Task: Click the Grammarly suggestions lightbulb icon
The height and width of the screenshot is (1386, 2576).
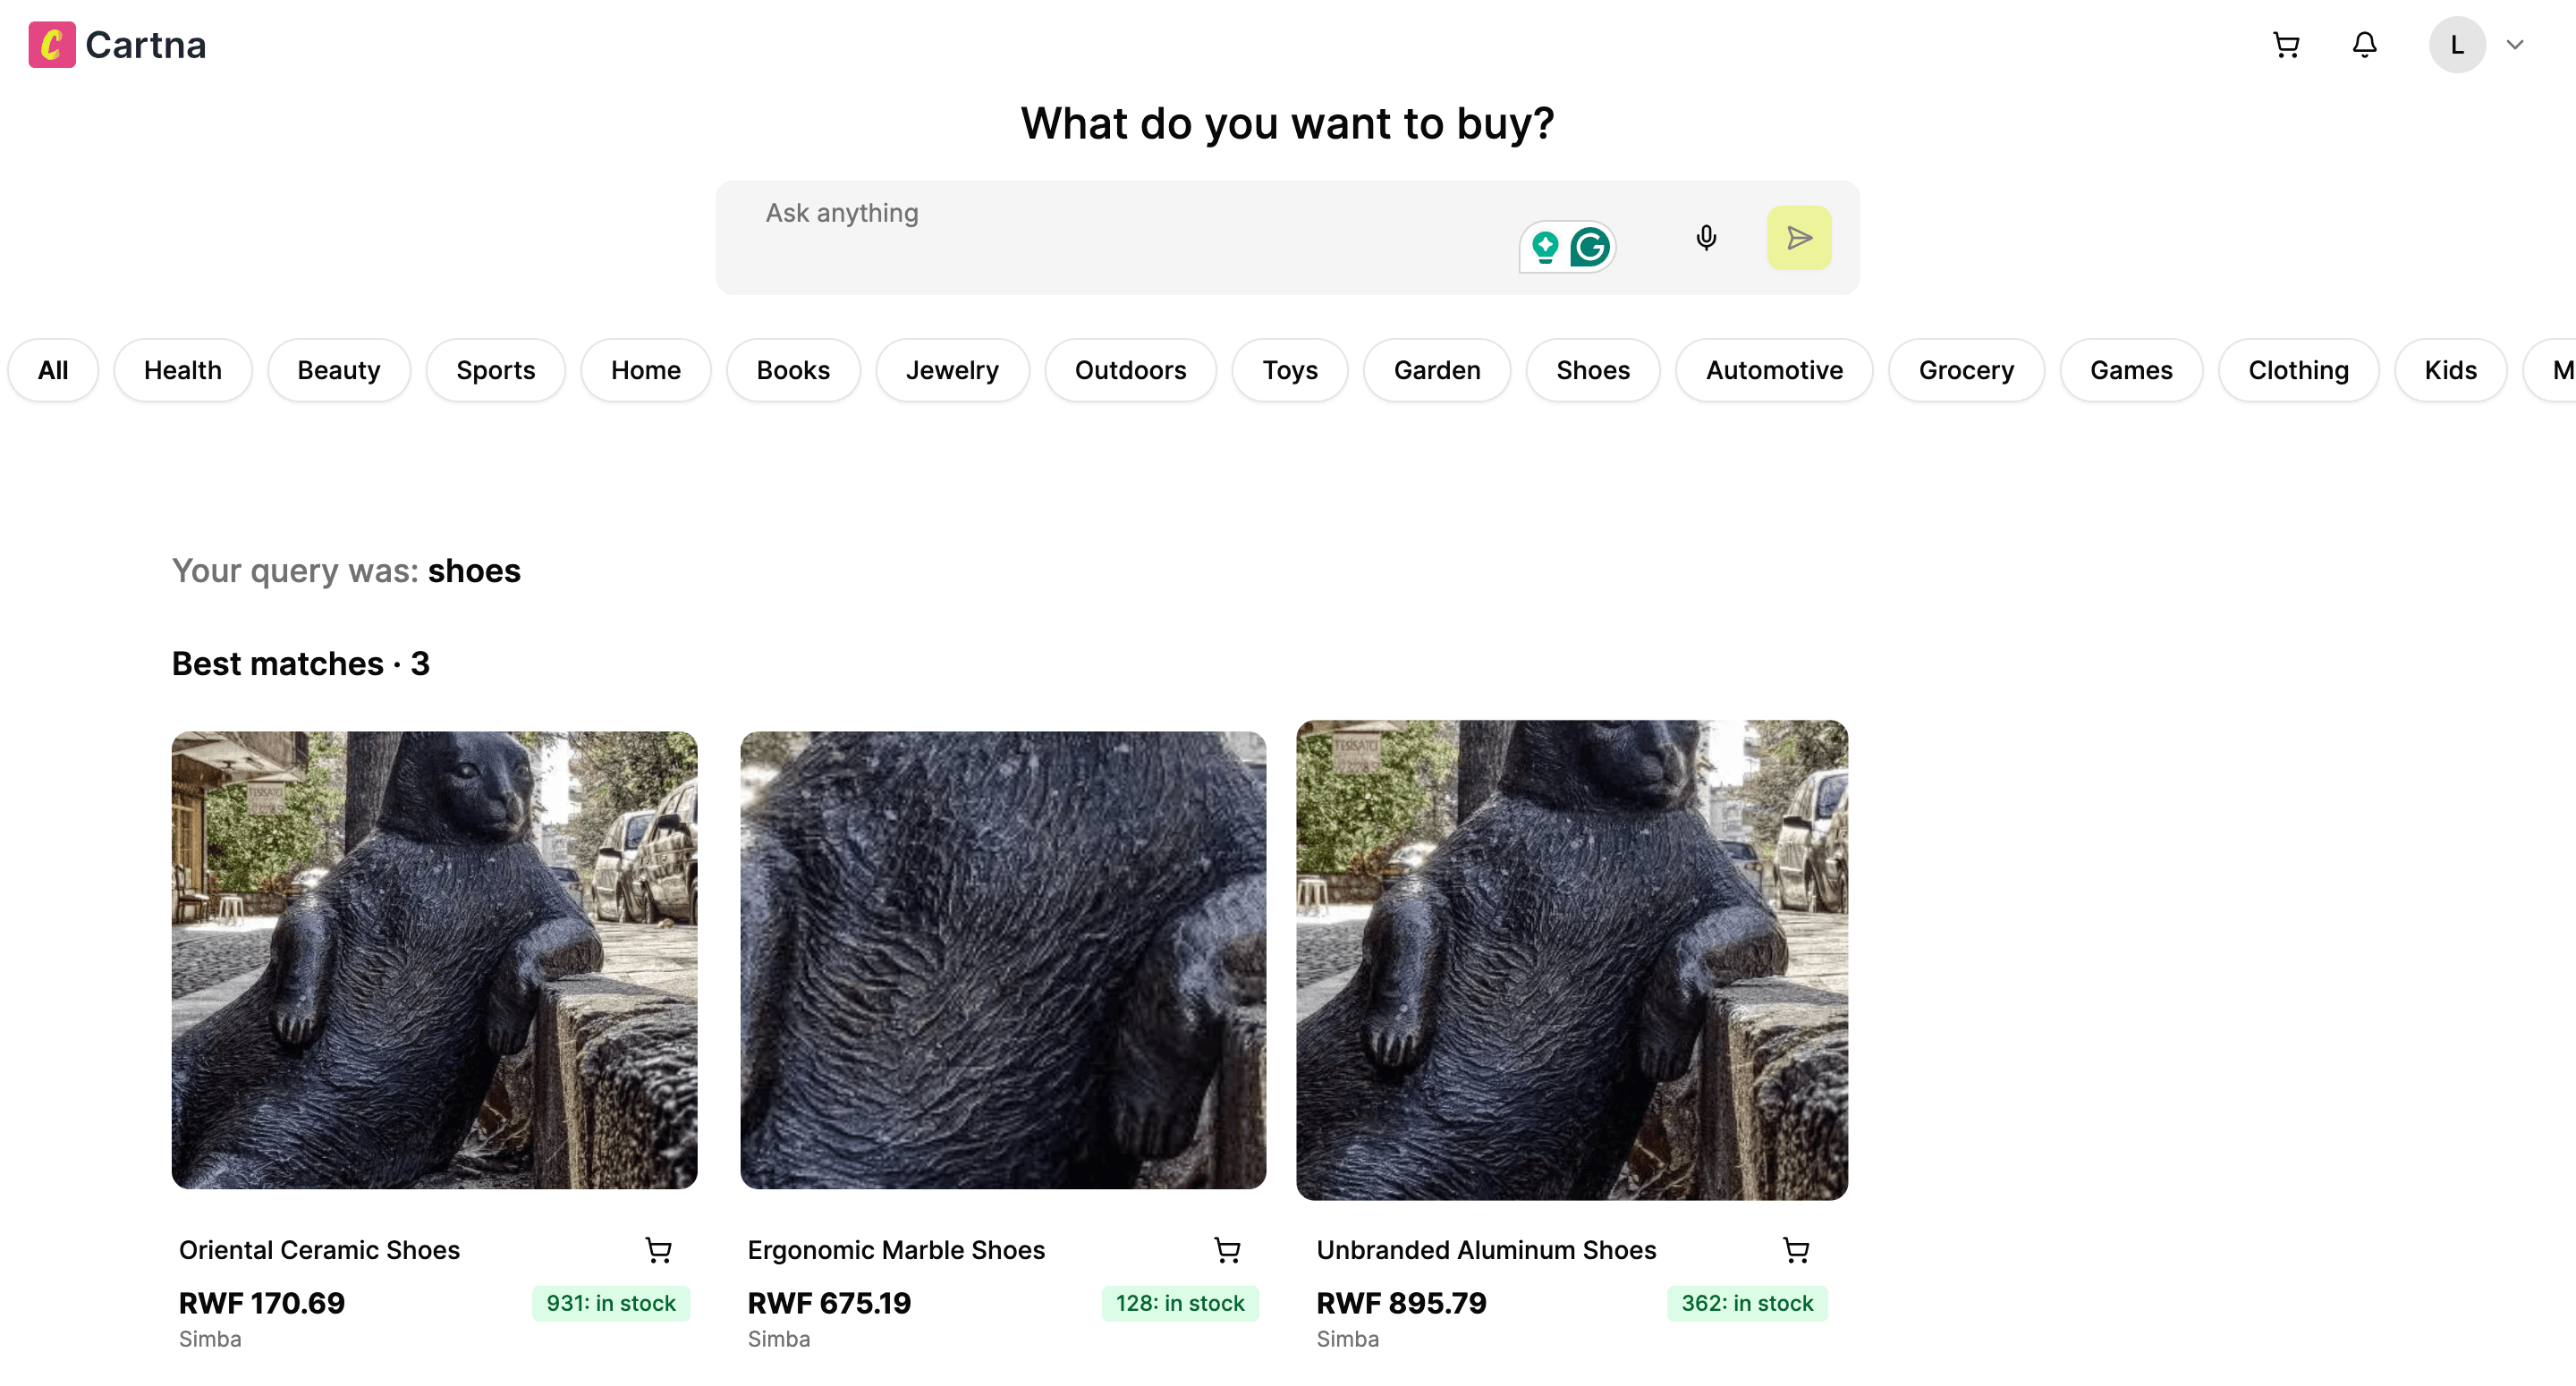Action: point(1545,247)
